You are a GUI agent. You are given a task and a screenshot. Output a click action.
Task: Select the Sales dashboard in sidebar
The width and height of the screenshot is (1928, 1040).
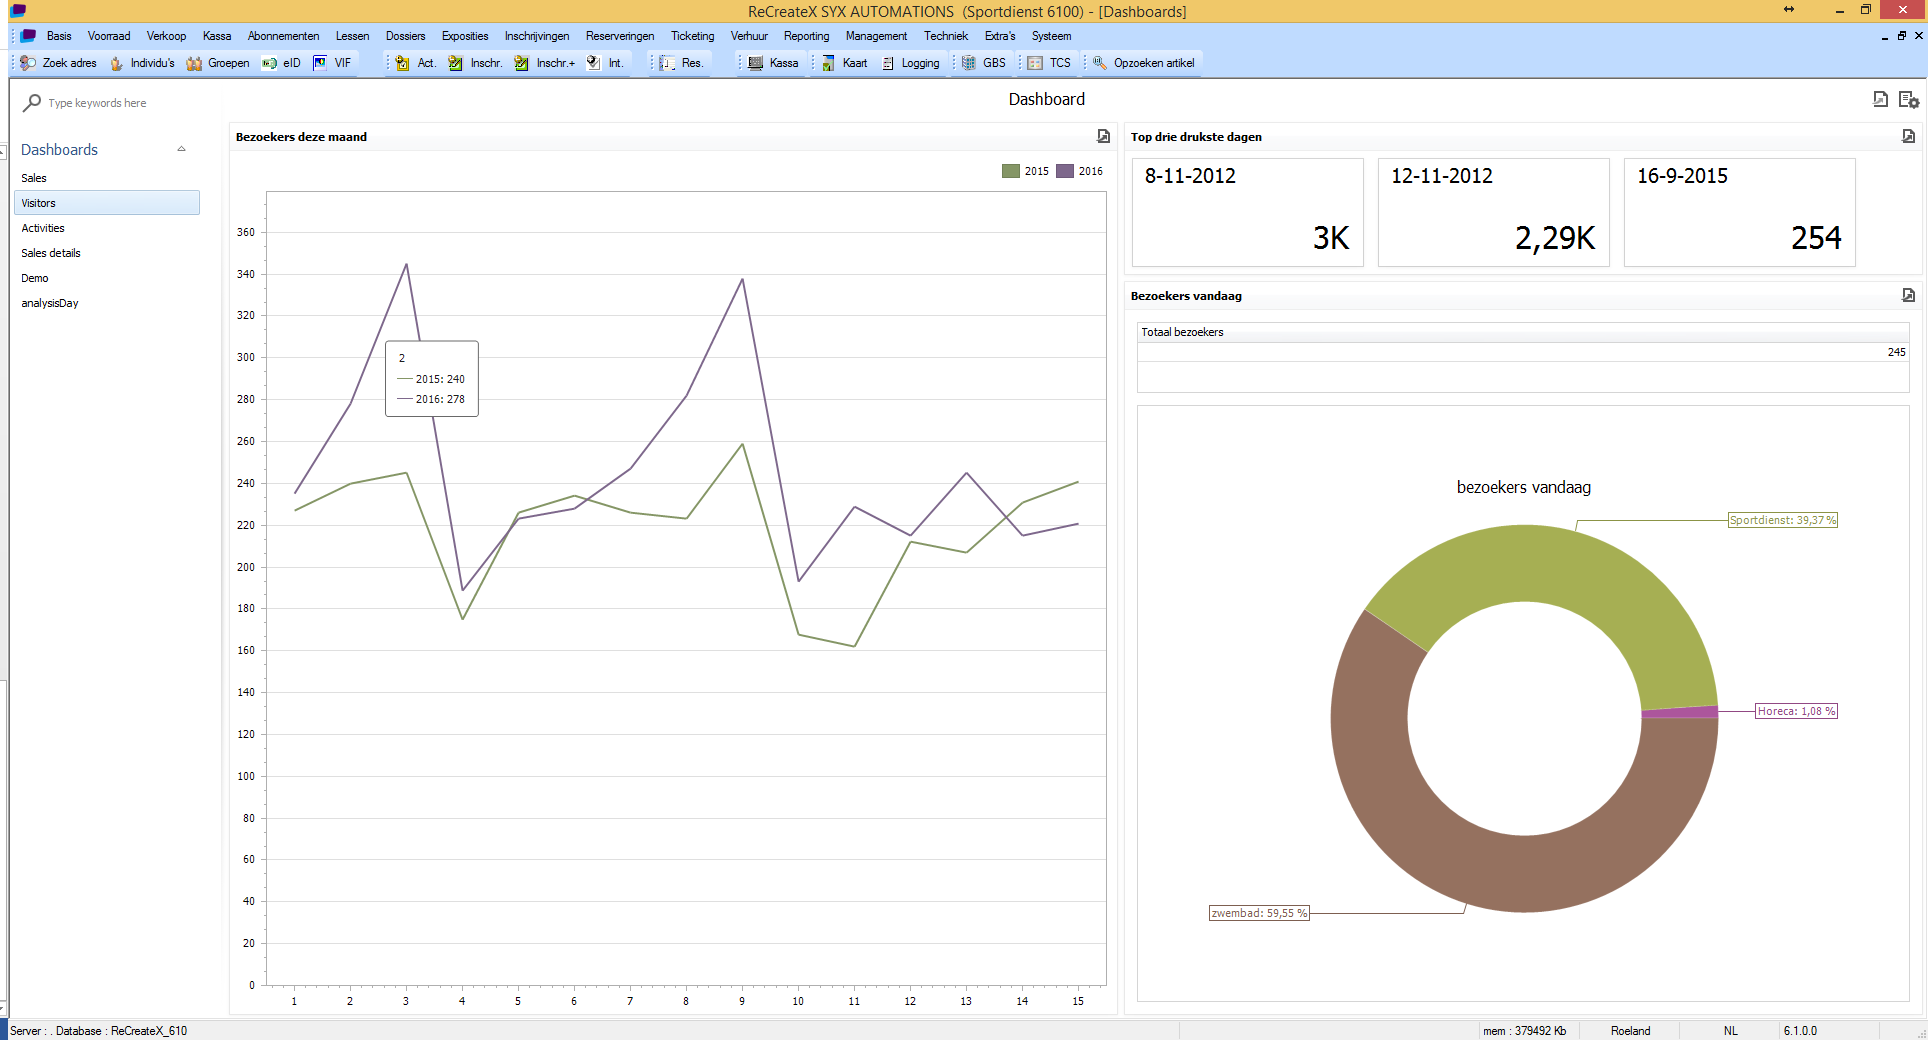tap(34, 178)
